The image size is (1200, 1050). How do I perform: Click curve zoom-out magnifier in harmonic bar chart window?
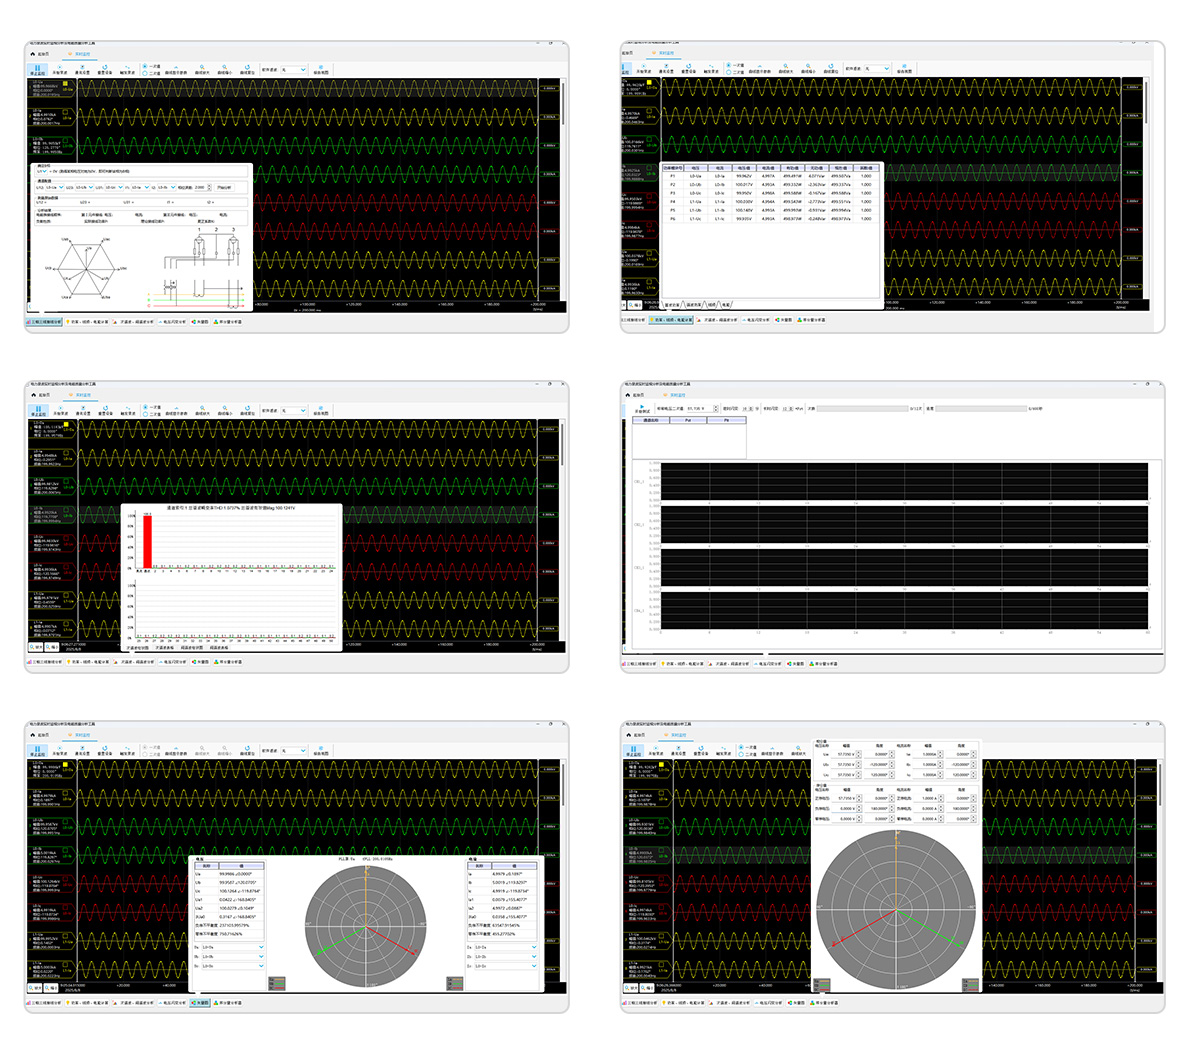point(225,409)
